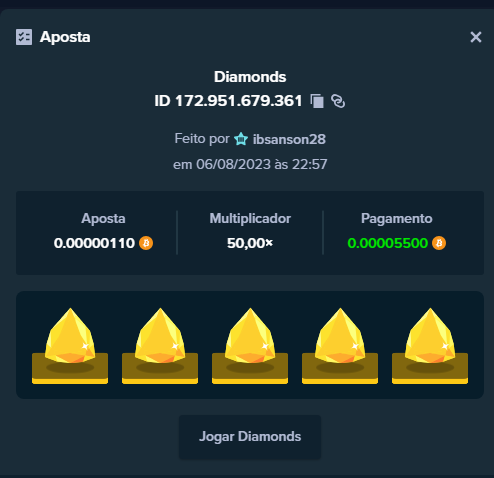Image resolution: width=494 pixels, height=478 pixels.
Task: Click the second yellow diamond
Action: point(160,336)
